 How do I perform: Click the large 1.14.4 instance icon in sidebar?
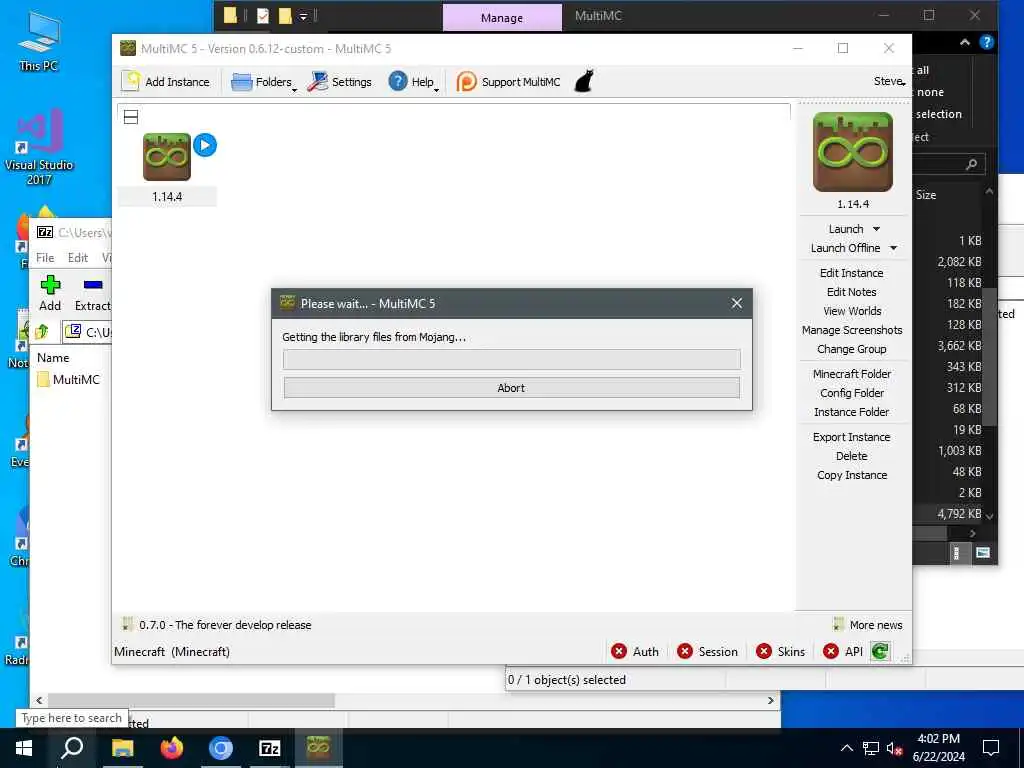(852, 152)
